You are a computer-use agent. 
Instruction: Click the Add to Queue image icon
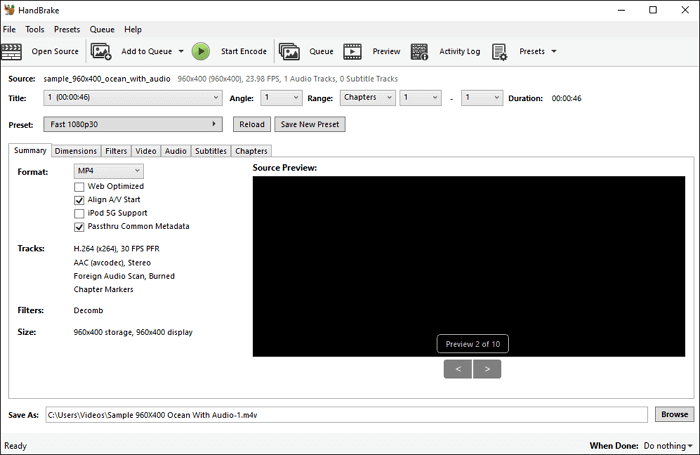tap(101, 51)
